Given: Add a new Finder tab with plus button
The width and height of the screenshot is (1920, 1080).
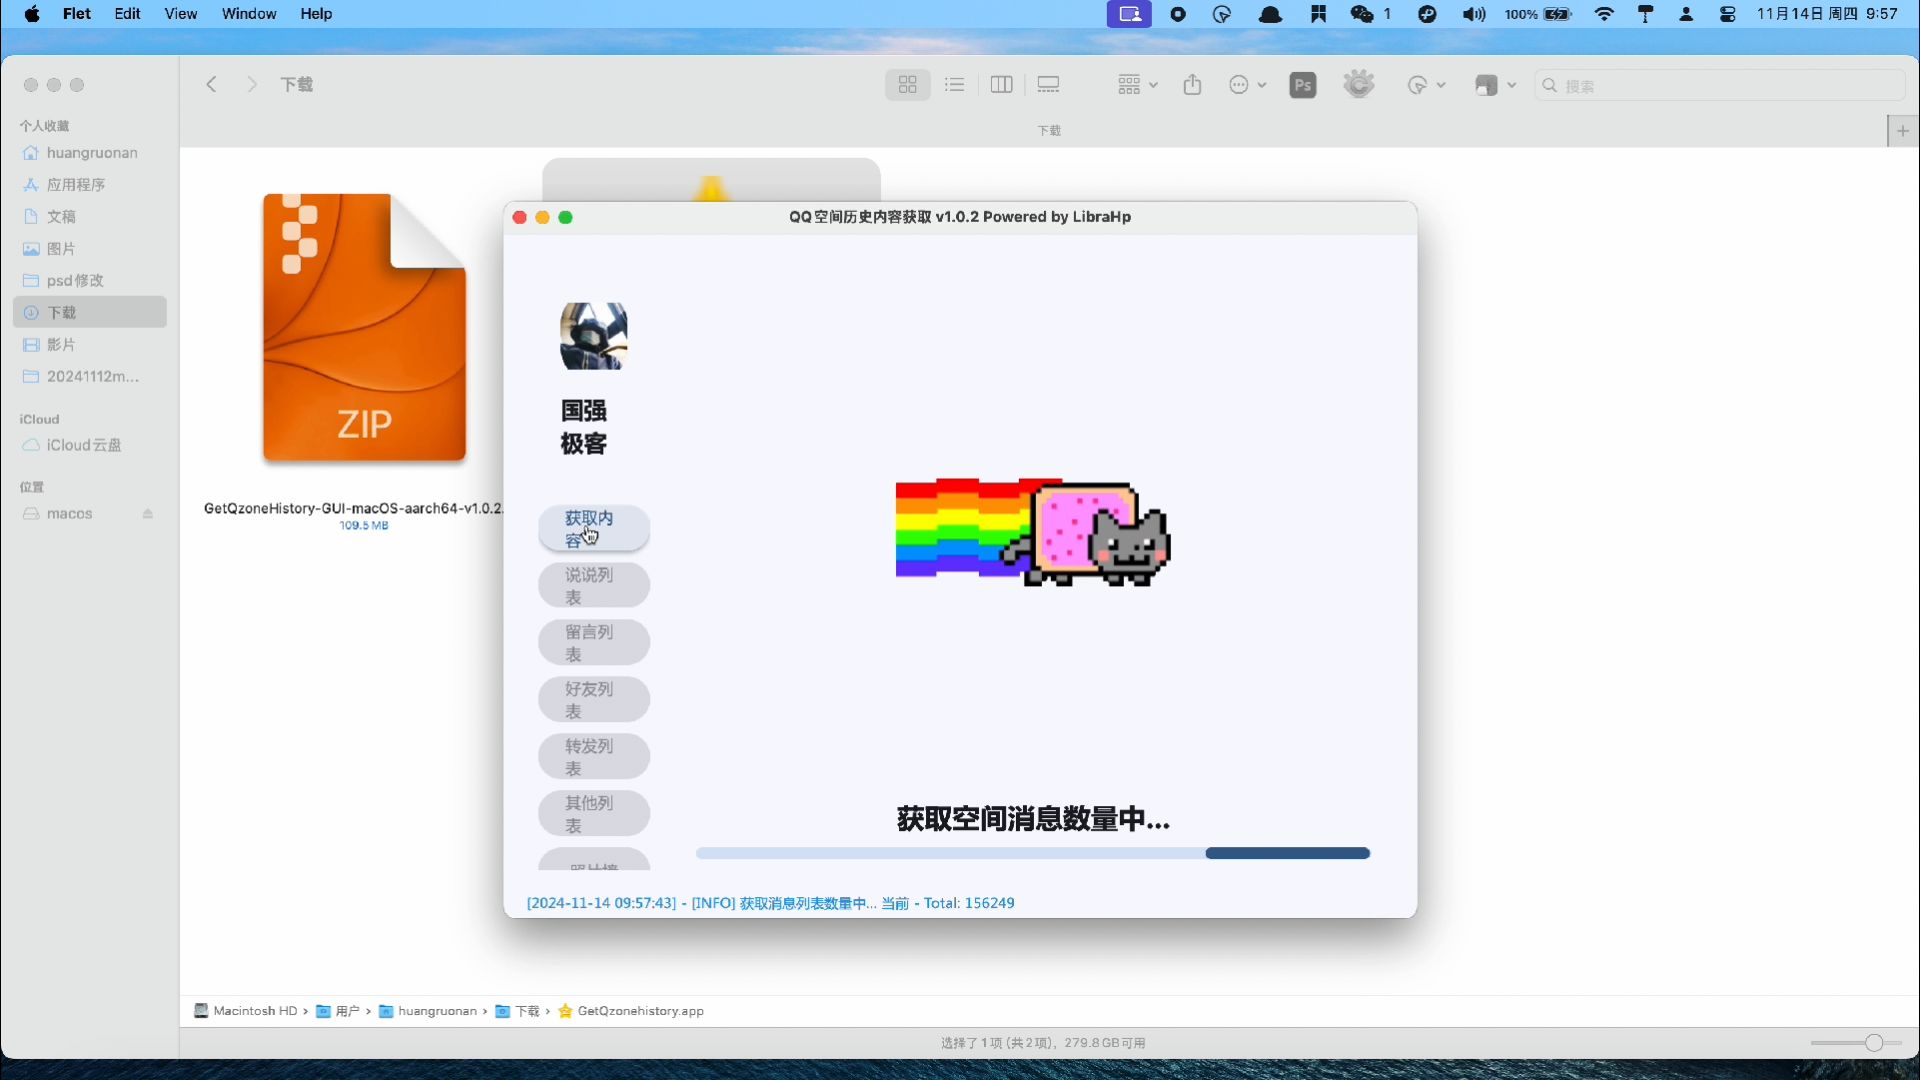Looking at the screenshot, I should pos(1903,131).
